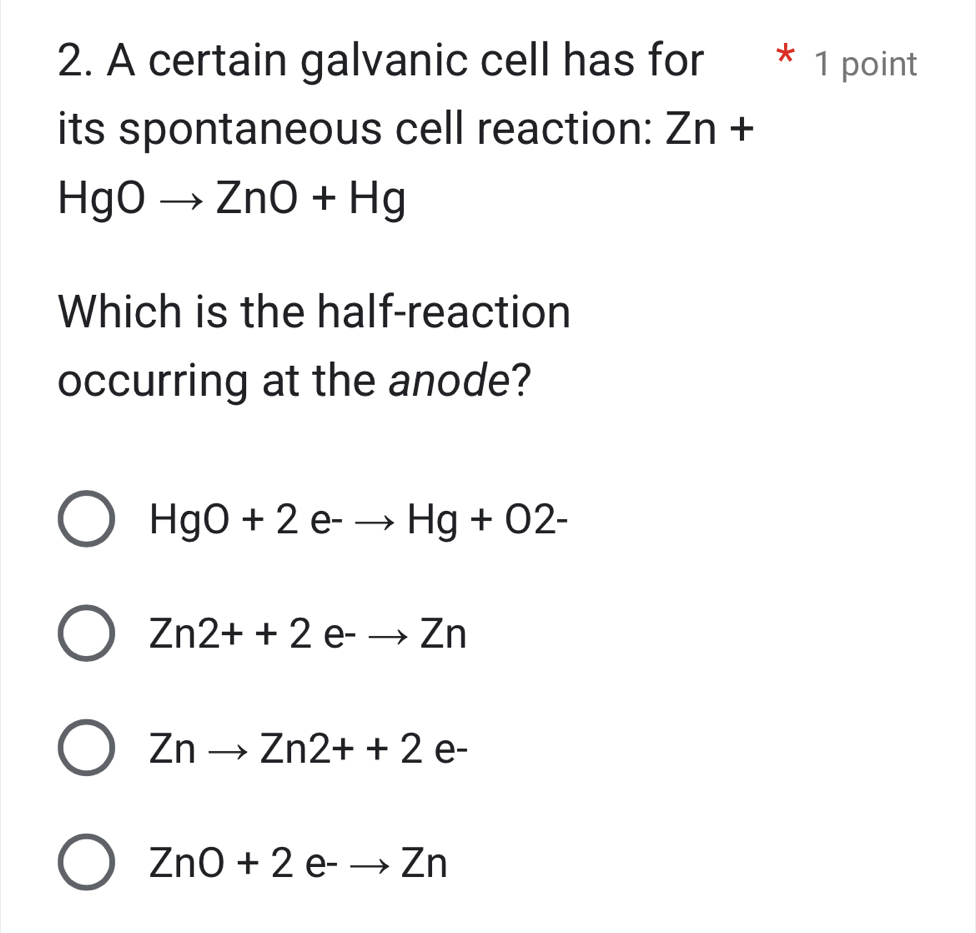This screenshot has width=976, height=933.
Task: Click the answer text 'Zn → Zn2+ + 2 e-'
Action: pos(308,747)
